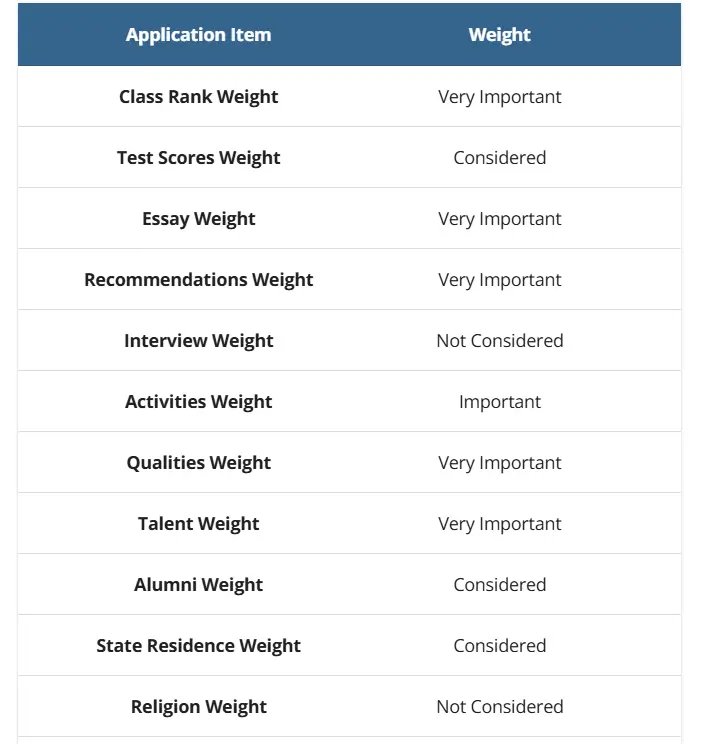Click Considered value in Alumni row

(x=499, y=585)
